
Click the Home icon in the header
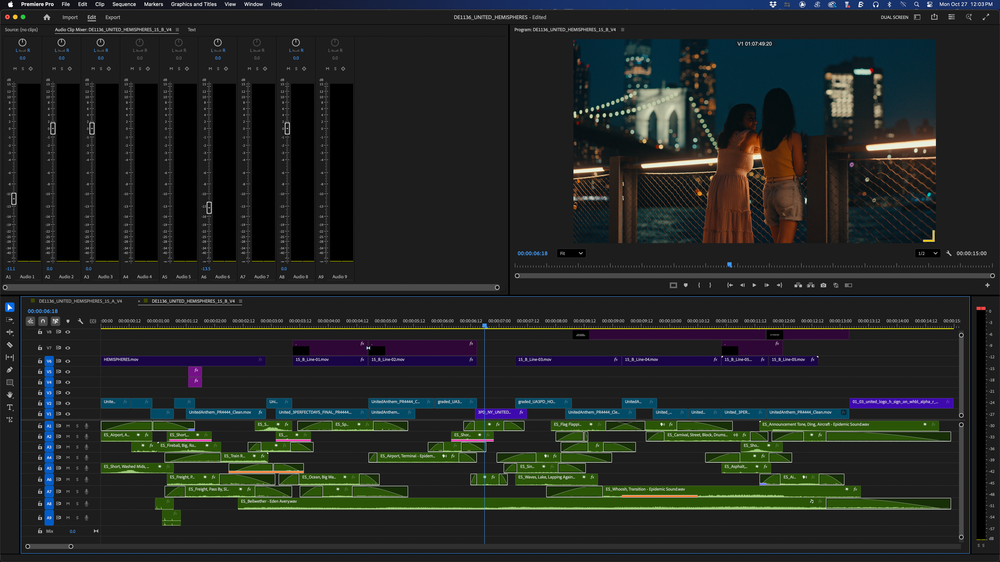pos(47,17)
